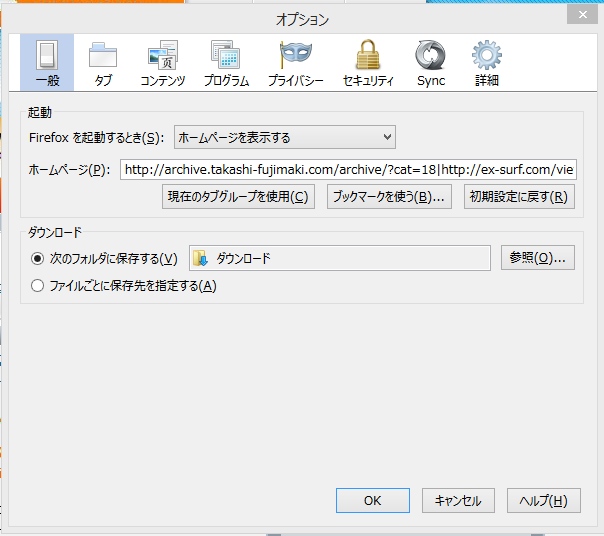
Task: Select 次のフォルダに保存する radio button
Action: (37, 259)
